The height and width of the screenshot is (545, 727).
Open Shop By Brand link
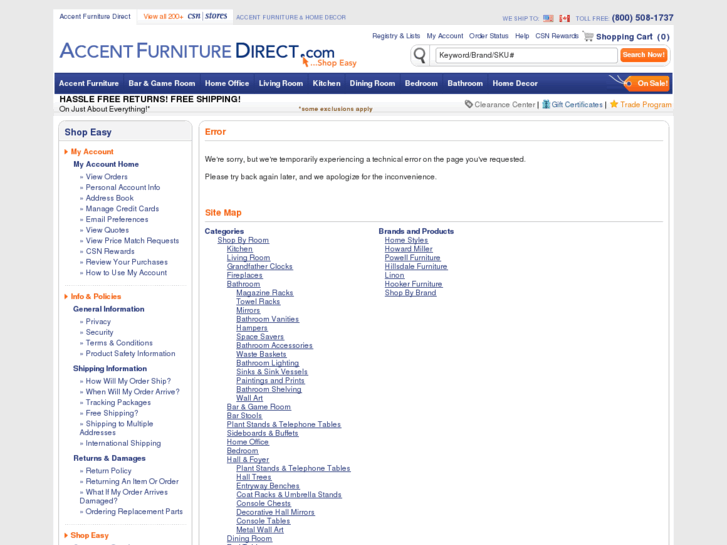coord(410,293)
